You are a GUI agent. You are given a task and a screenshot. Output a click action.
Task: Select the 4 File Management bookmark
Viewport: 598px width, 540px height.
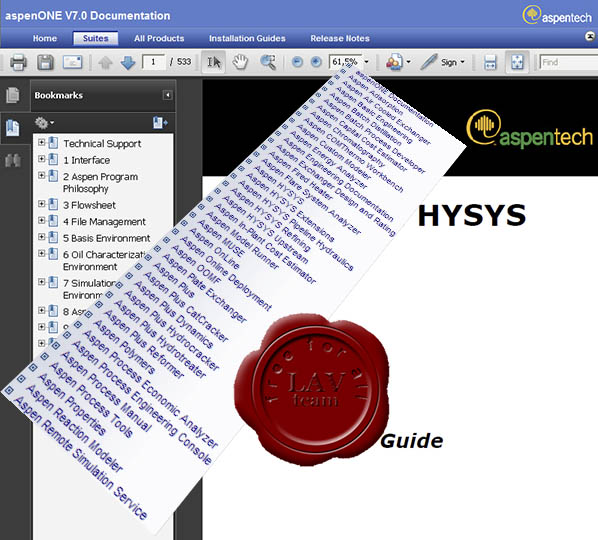pyautogui.click(x=104, y=222)
